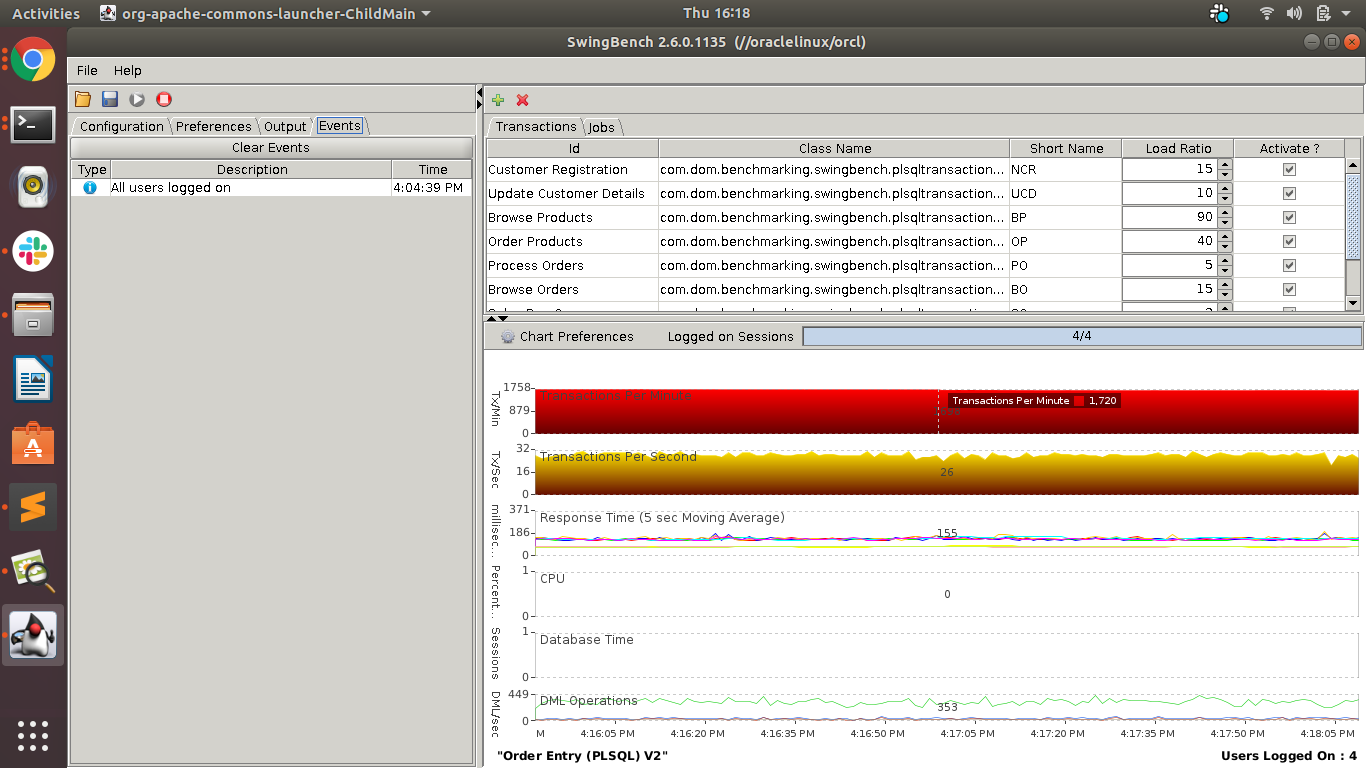Select the Java SwingBench dock icon
The width and height of the screenshot is (1366, 768).
coord(33,635)
